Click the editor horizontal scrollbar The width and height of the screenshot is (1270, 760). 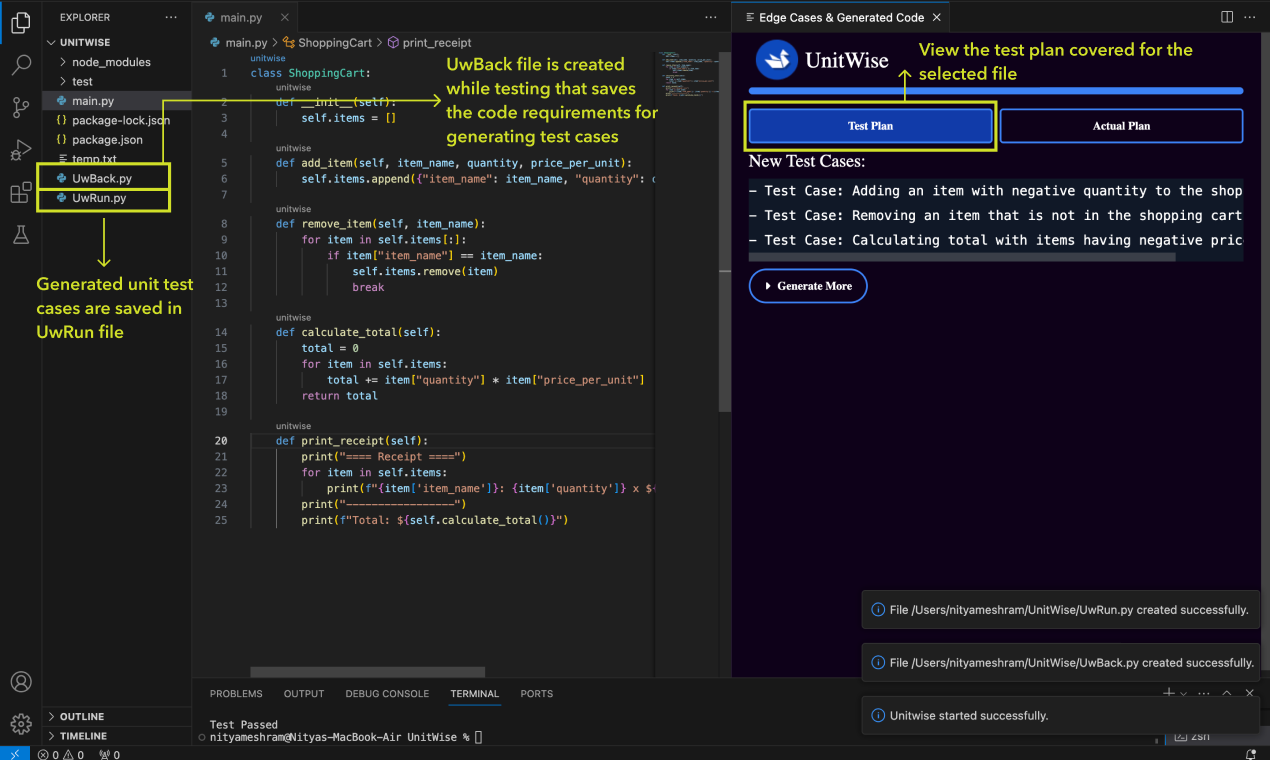pyautogui.click(x=367, y=673)
